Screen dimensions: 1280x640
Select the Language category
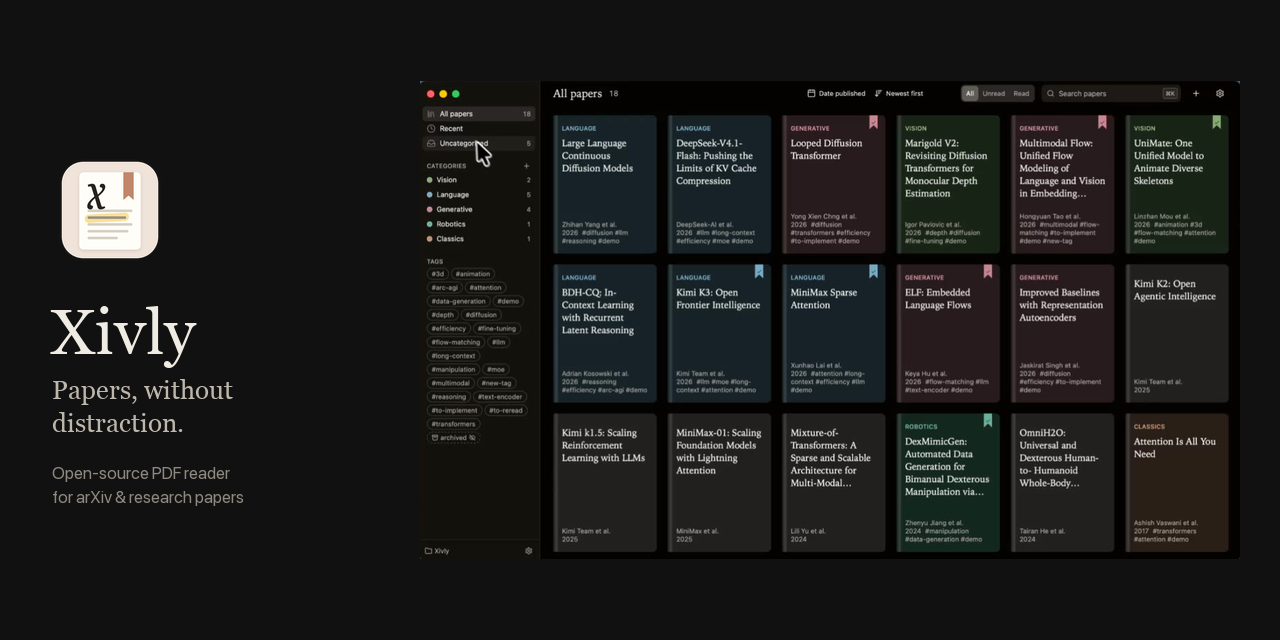pos(479,195)
